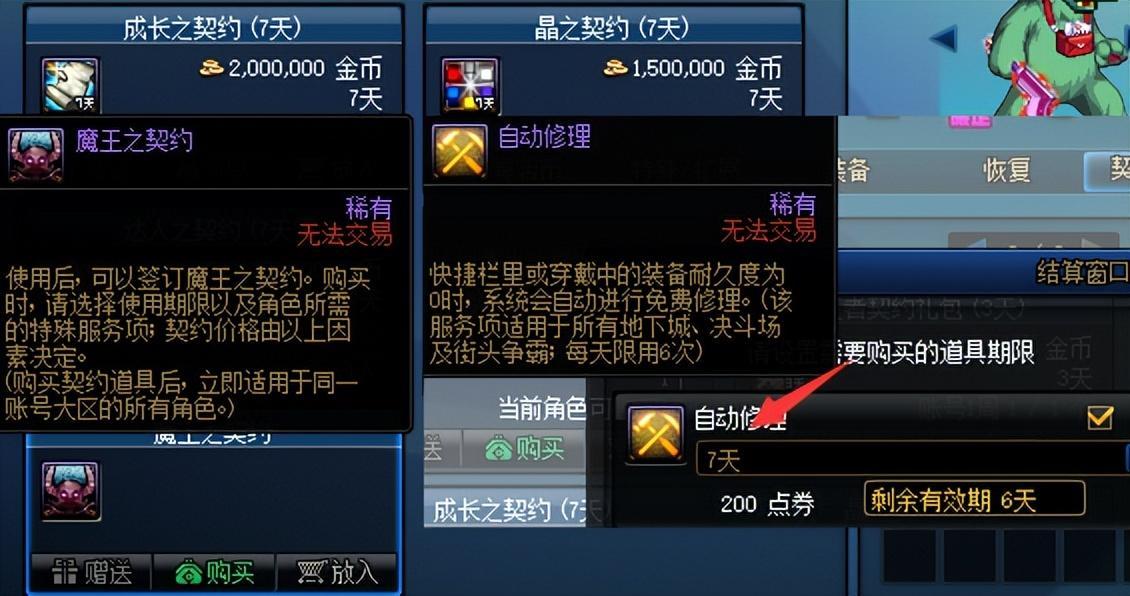This screenshot has height=596, width=1130.
Task: Click the 自动修理 hammer icon in tooltip
Action: (x=460, y=151)
